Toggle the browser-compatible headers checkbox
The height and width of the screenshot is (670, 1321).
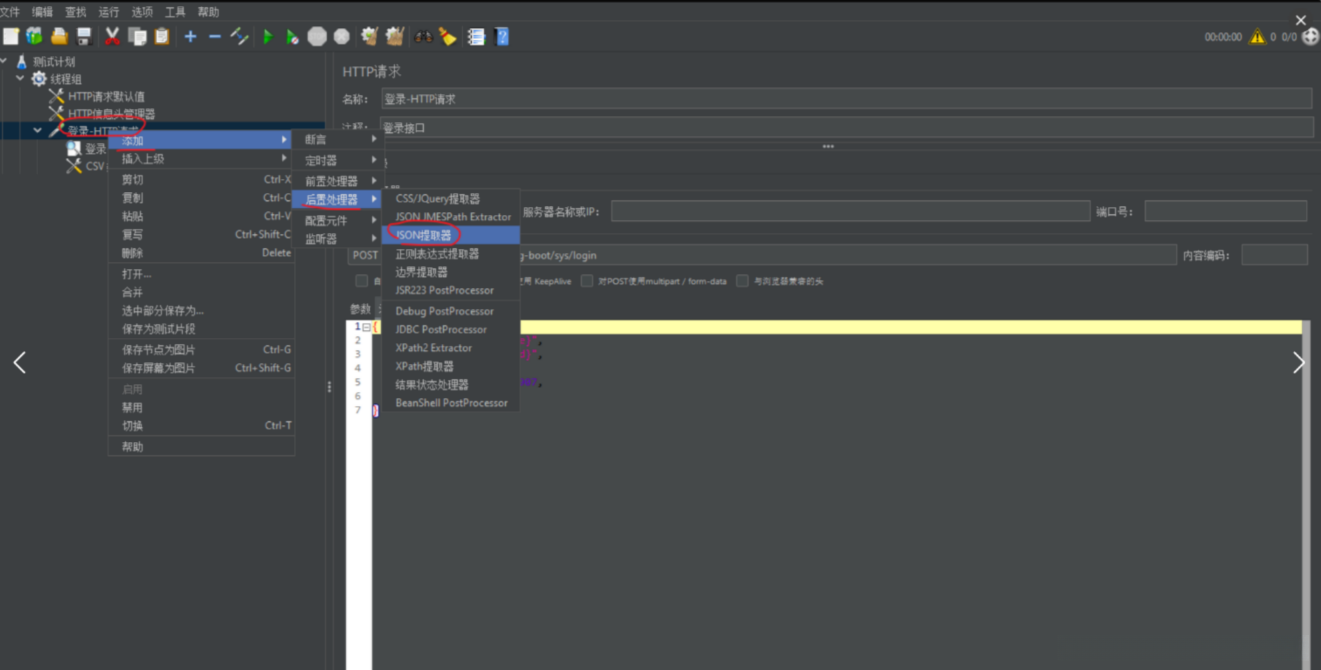pyautogui.click(x=742, y=282)
